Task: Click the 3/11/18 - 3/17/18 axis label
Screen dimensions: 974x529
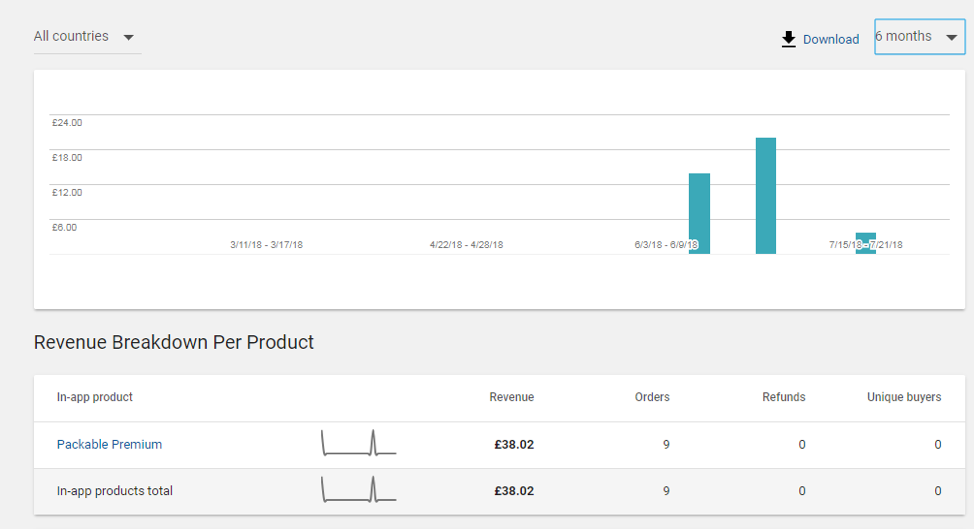Action: pyautogui.click(x=266, y=245)
